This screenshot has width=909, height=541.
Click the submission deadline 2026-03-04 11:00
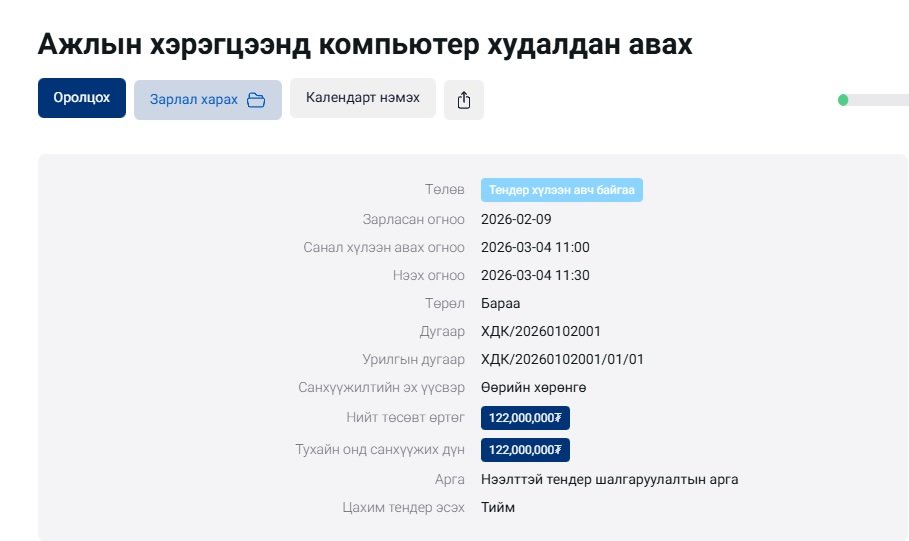coord(535,247)
